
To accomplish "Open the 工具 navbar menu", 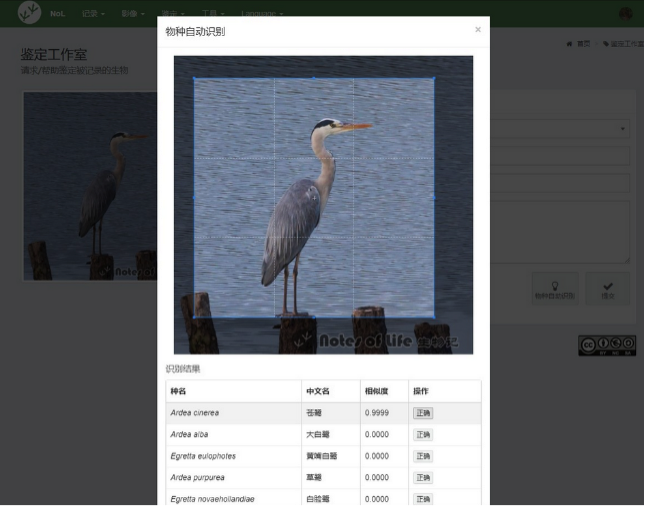I will pos(213,14).
